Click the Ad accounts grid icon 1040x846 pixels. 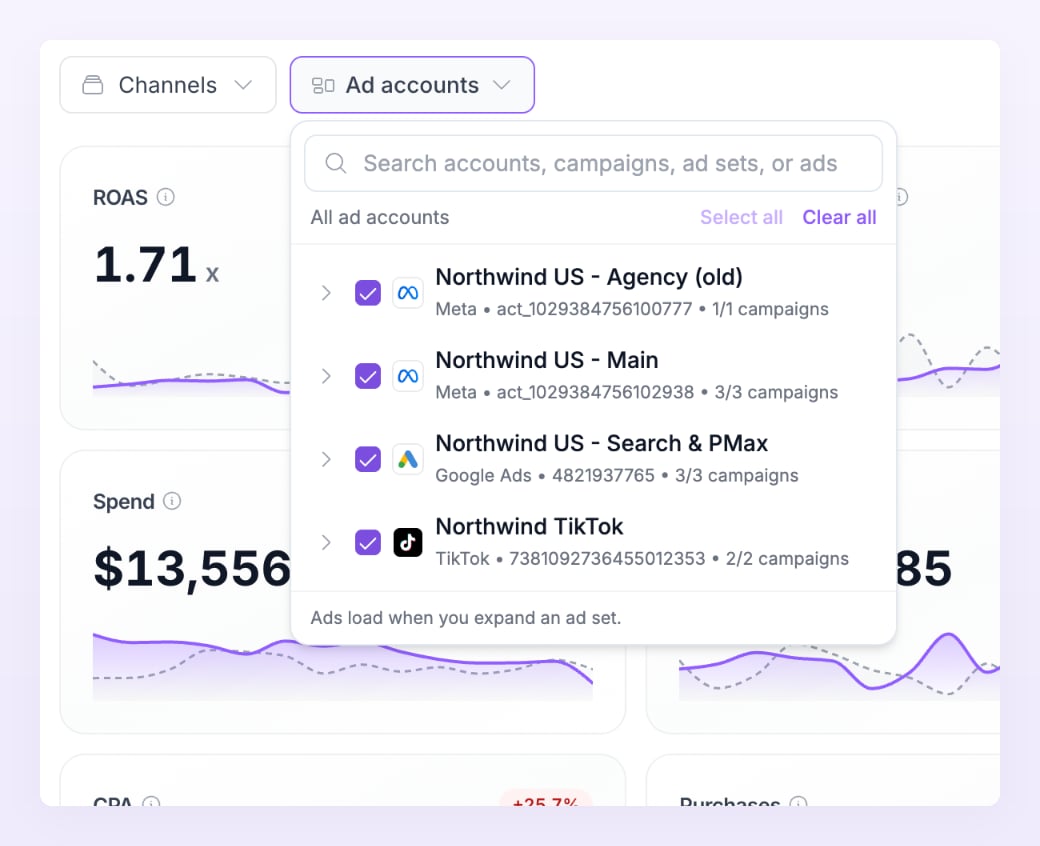[323, 86]
